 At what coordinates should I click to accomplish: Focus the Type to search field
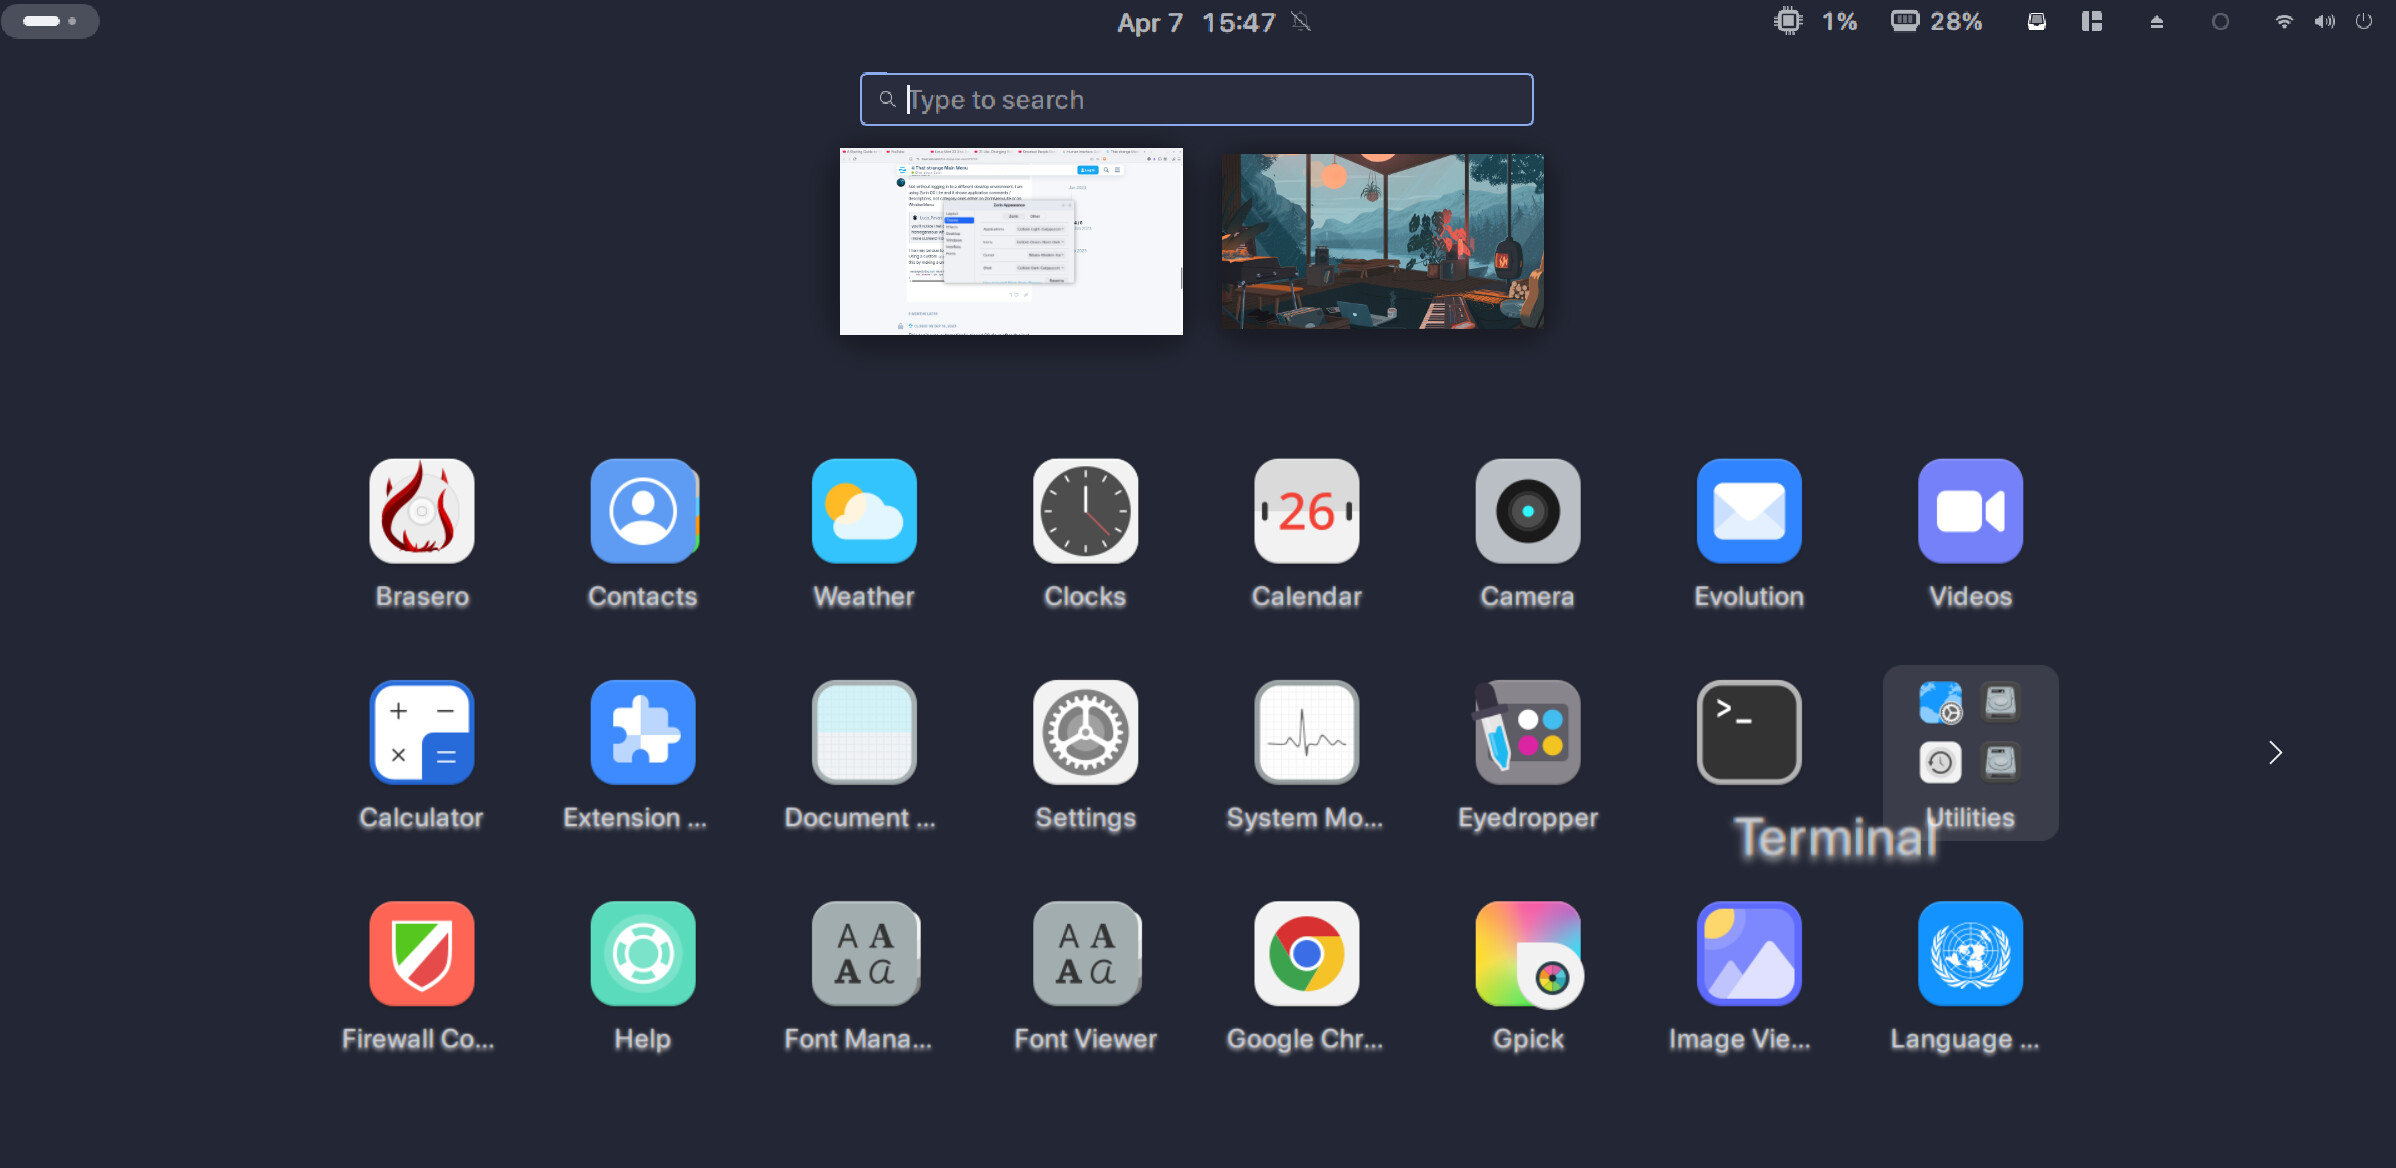(x=1196, y=99)
